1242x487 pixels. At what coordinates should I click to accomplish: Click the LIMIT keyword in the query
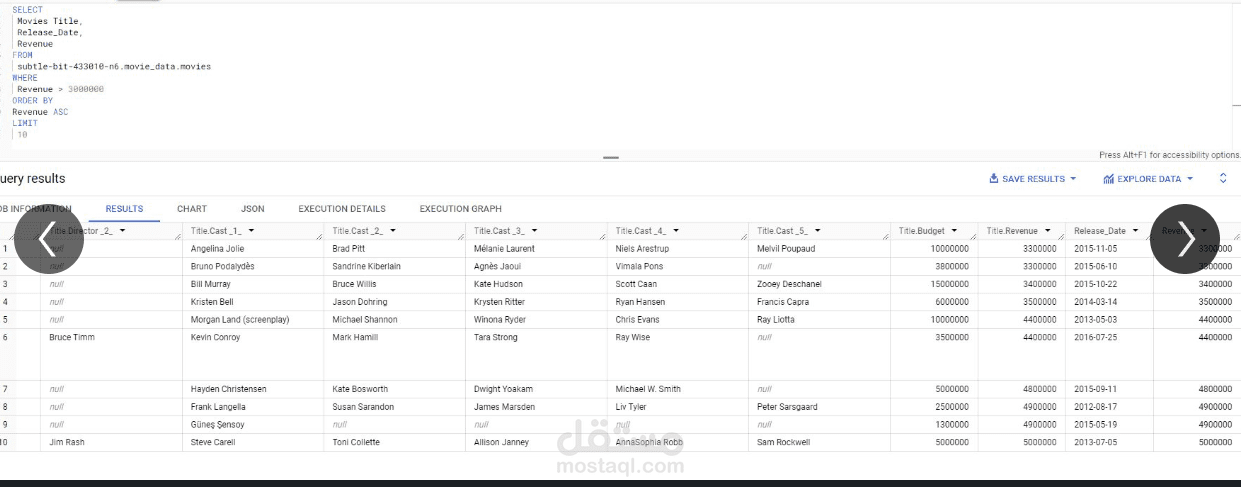click(x=25, y=123)
